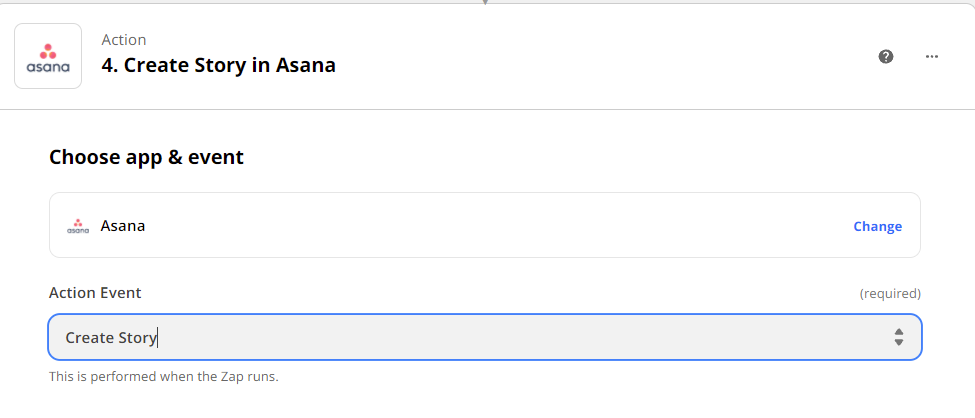Screen dimensions: 975x418
Task: Open the Action Event dropdown
Action: click(x=485, y=337)
